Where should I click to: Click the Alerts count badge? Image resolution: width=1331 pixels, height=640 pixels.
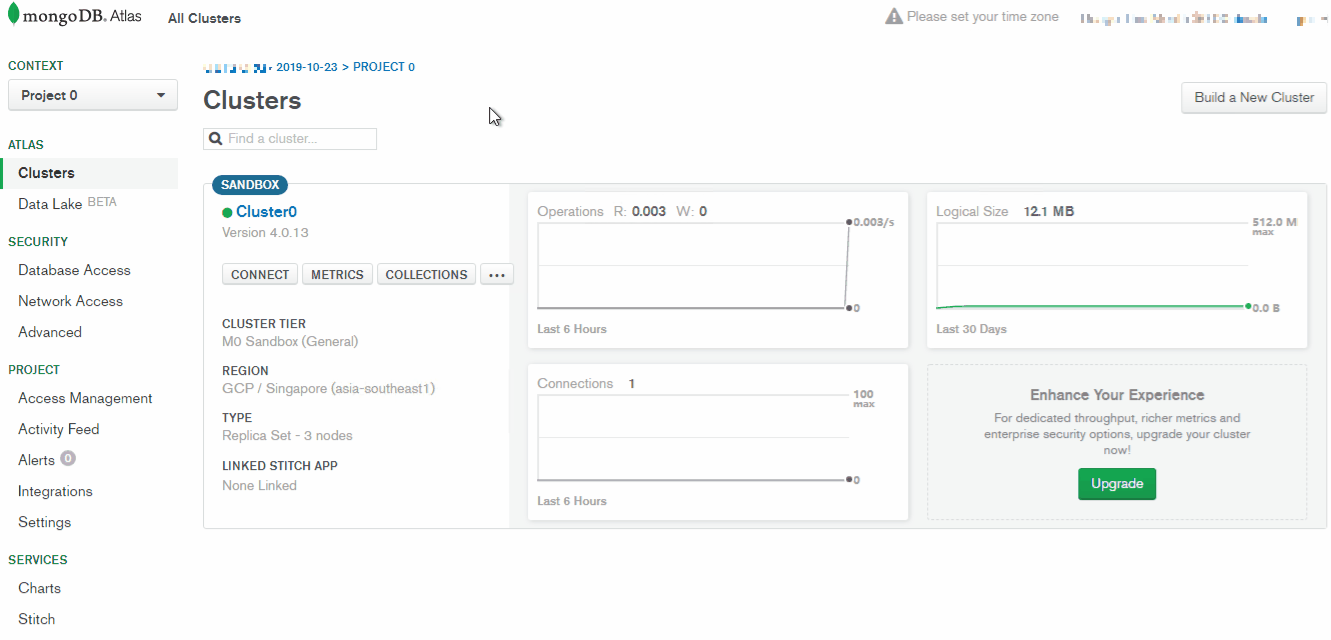[68, 459]
